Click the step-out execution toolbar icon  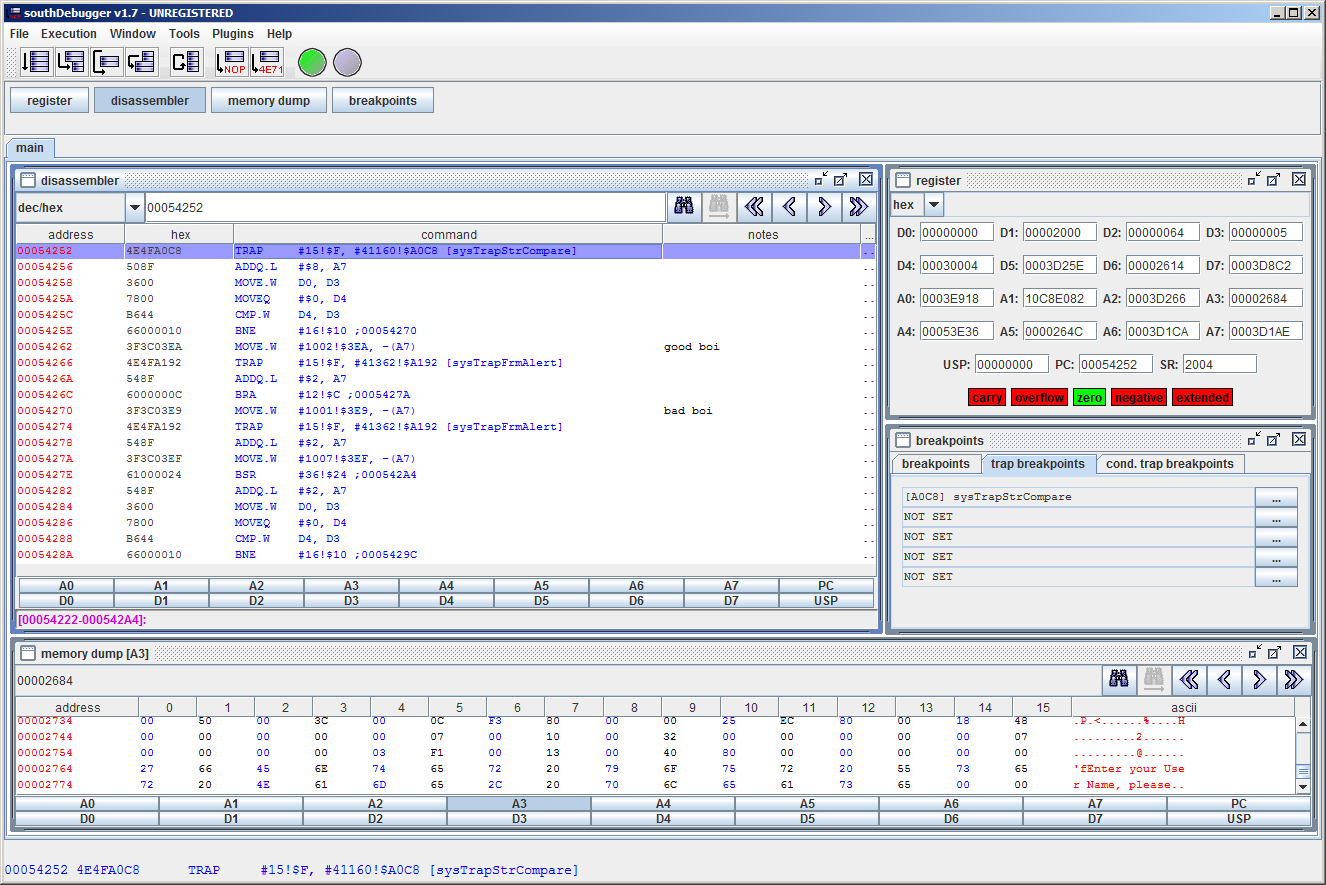click(141, 62)
